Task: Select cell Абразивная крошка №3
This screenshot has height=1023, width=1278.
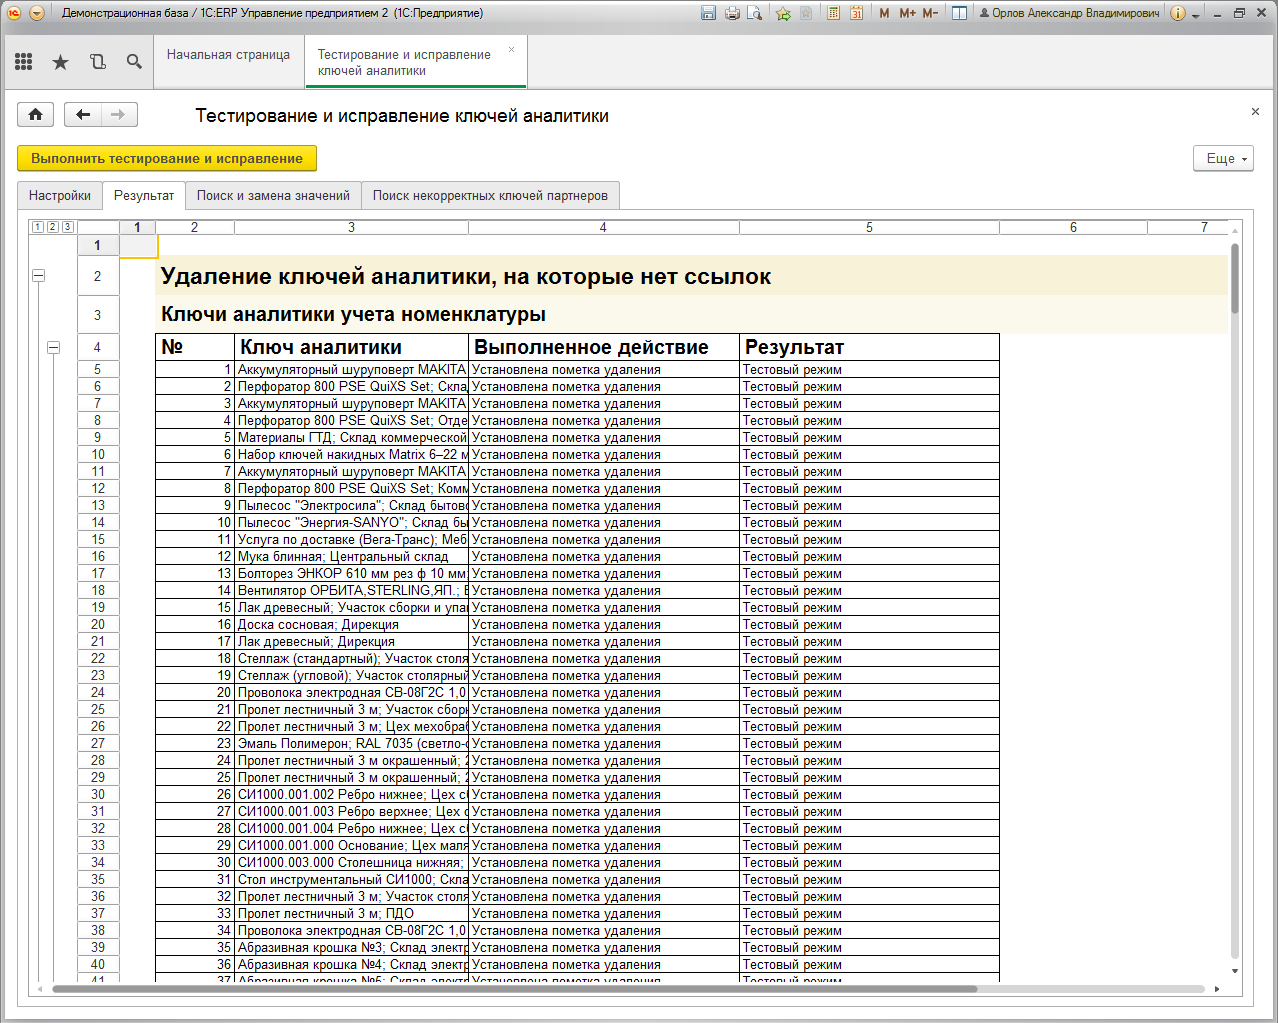Action: (x=352, y=947)
